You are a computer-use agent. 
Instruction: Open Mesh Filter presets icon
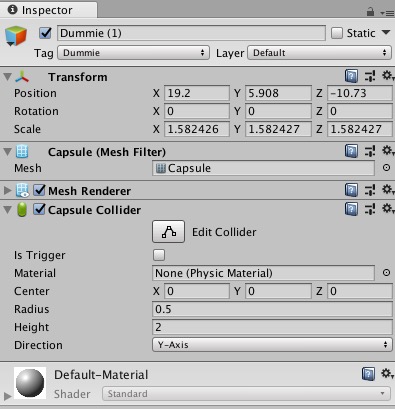(370, 151)
